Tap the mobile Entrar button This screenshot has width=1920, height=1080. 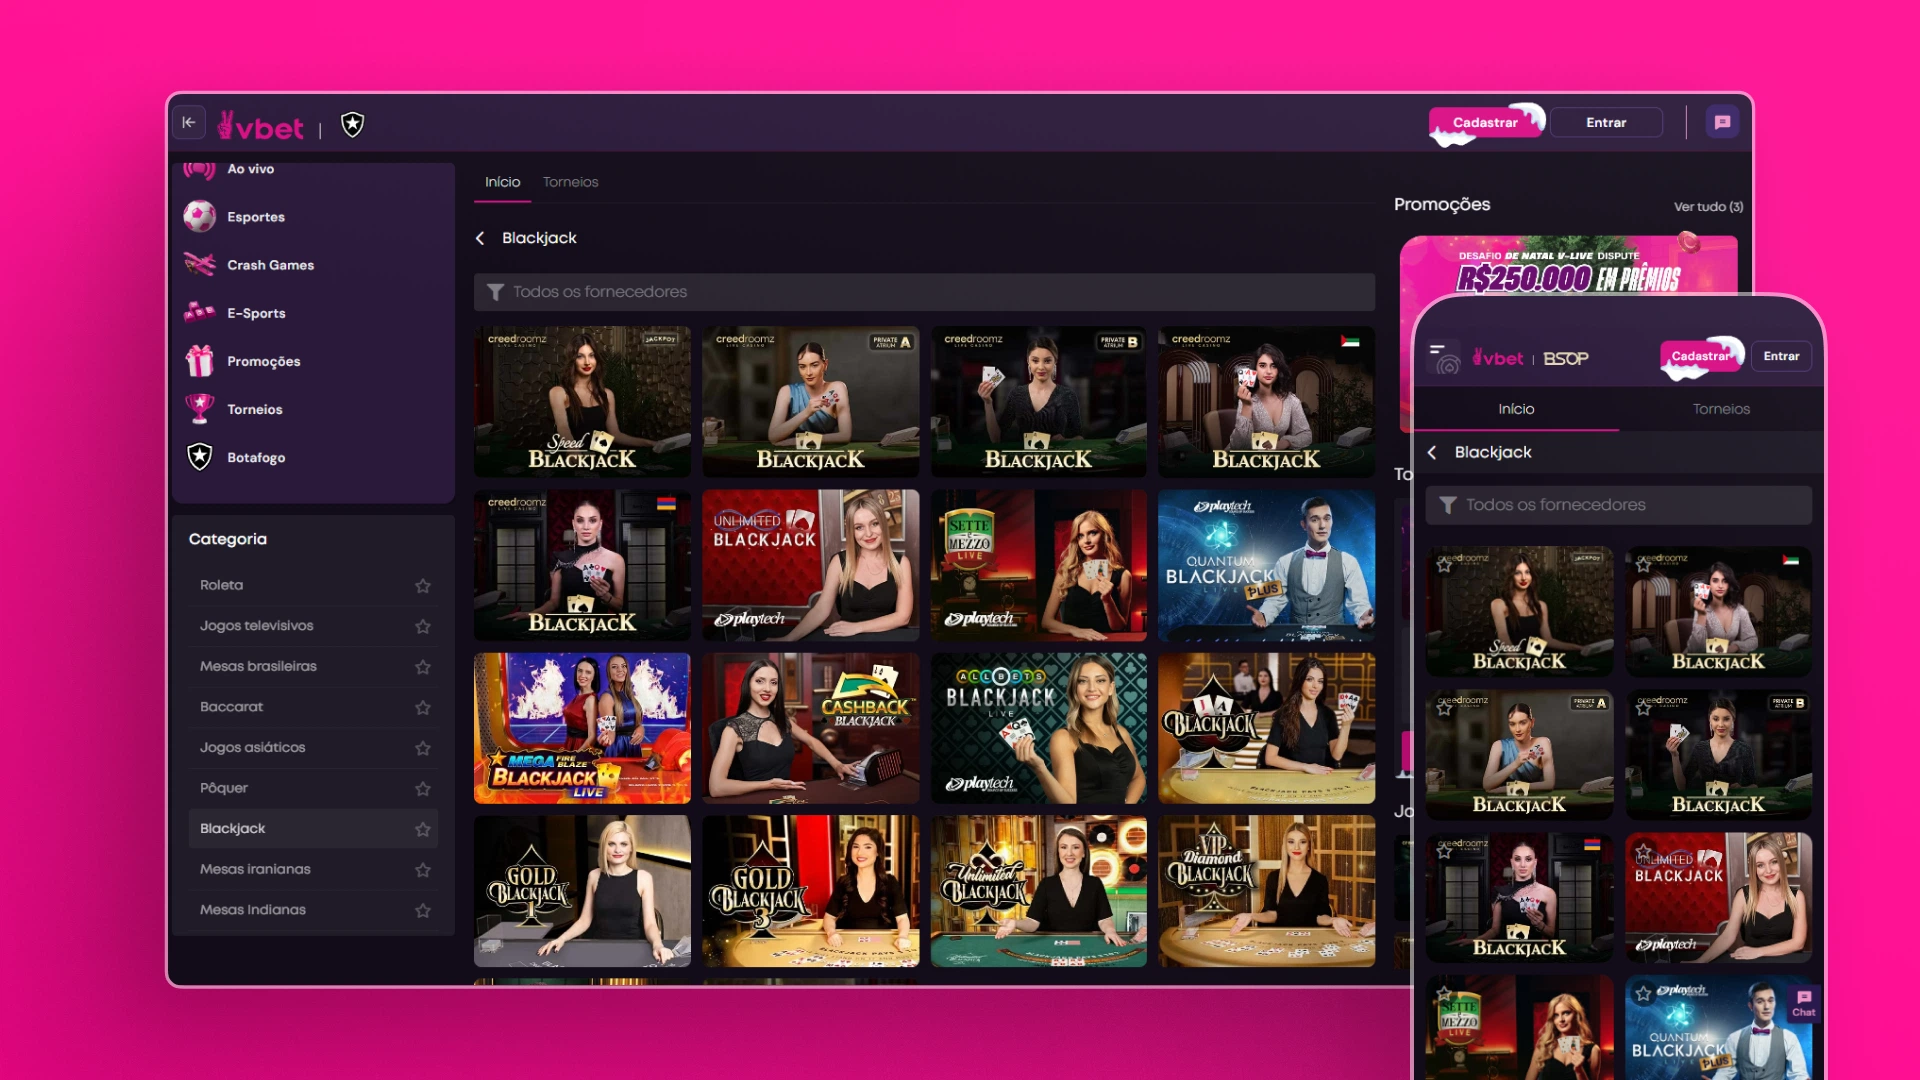click(x=1781, y=356)
